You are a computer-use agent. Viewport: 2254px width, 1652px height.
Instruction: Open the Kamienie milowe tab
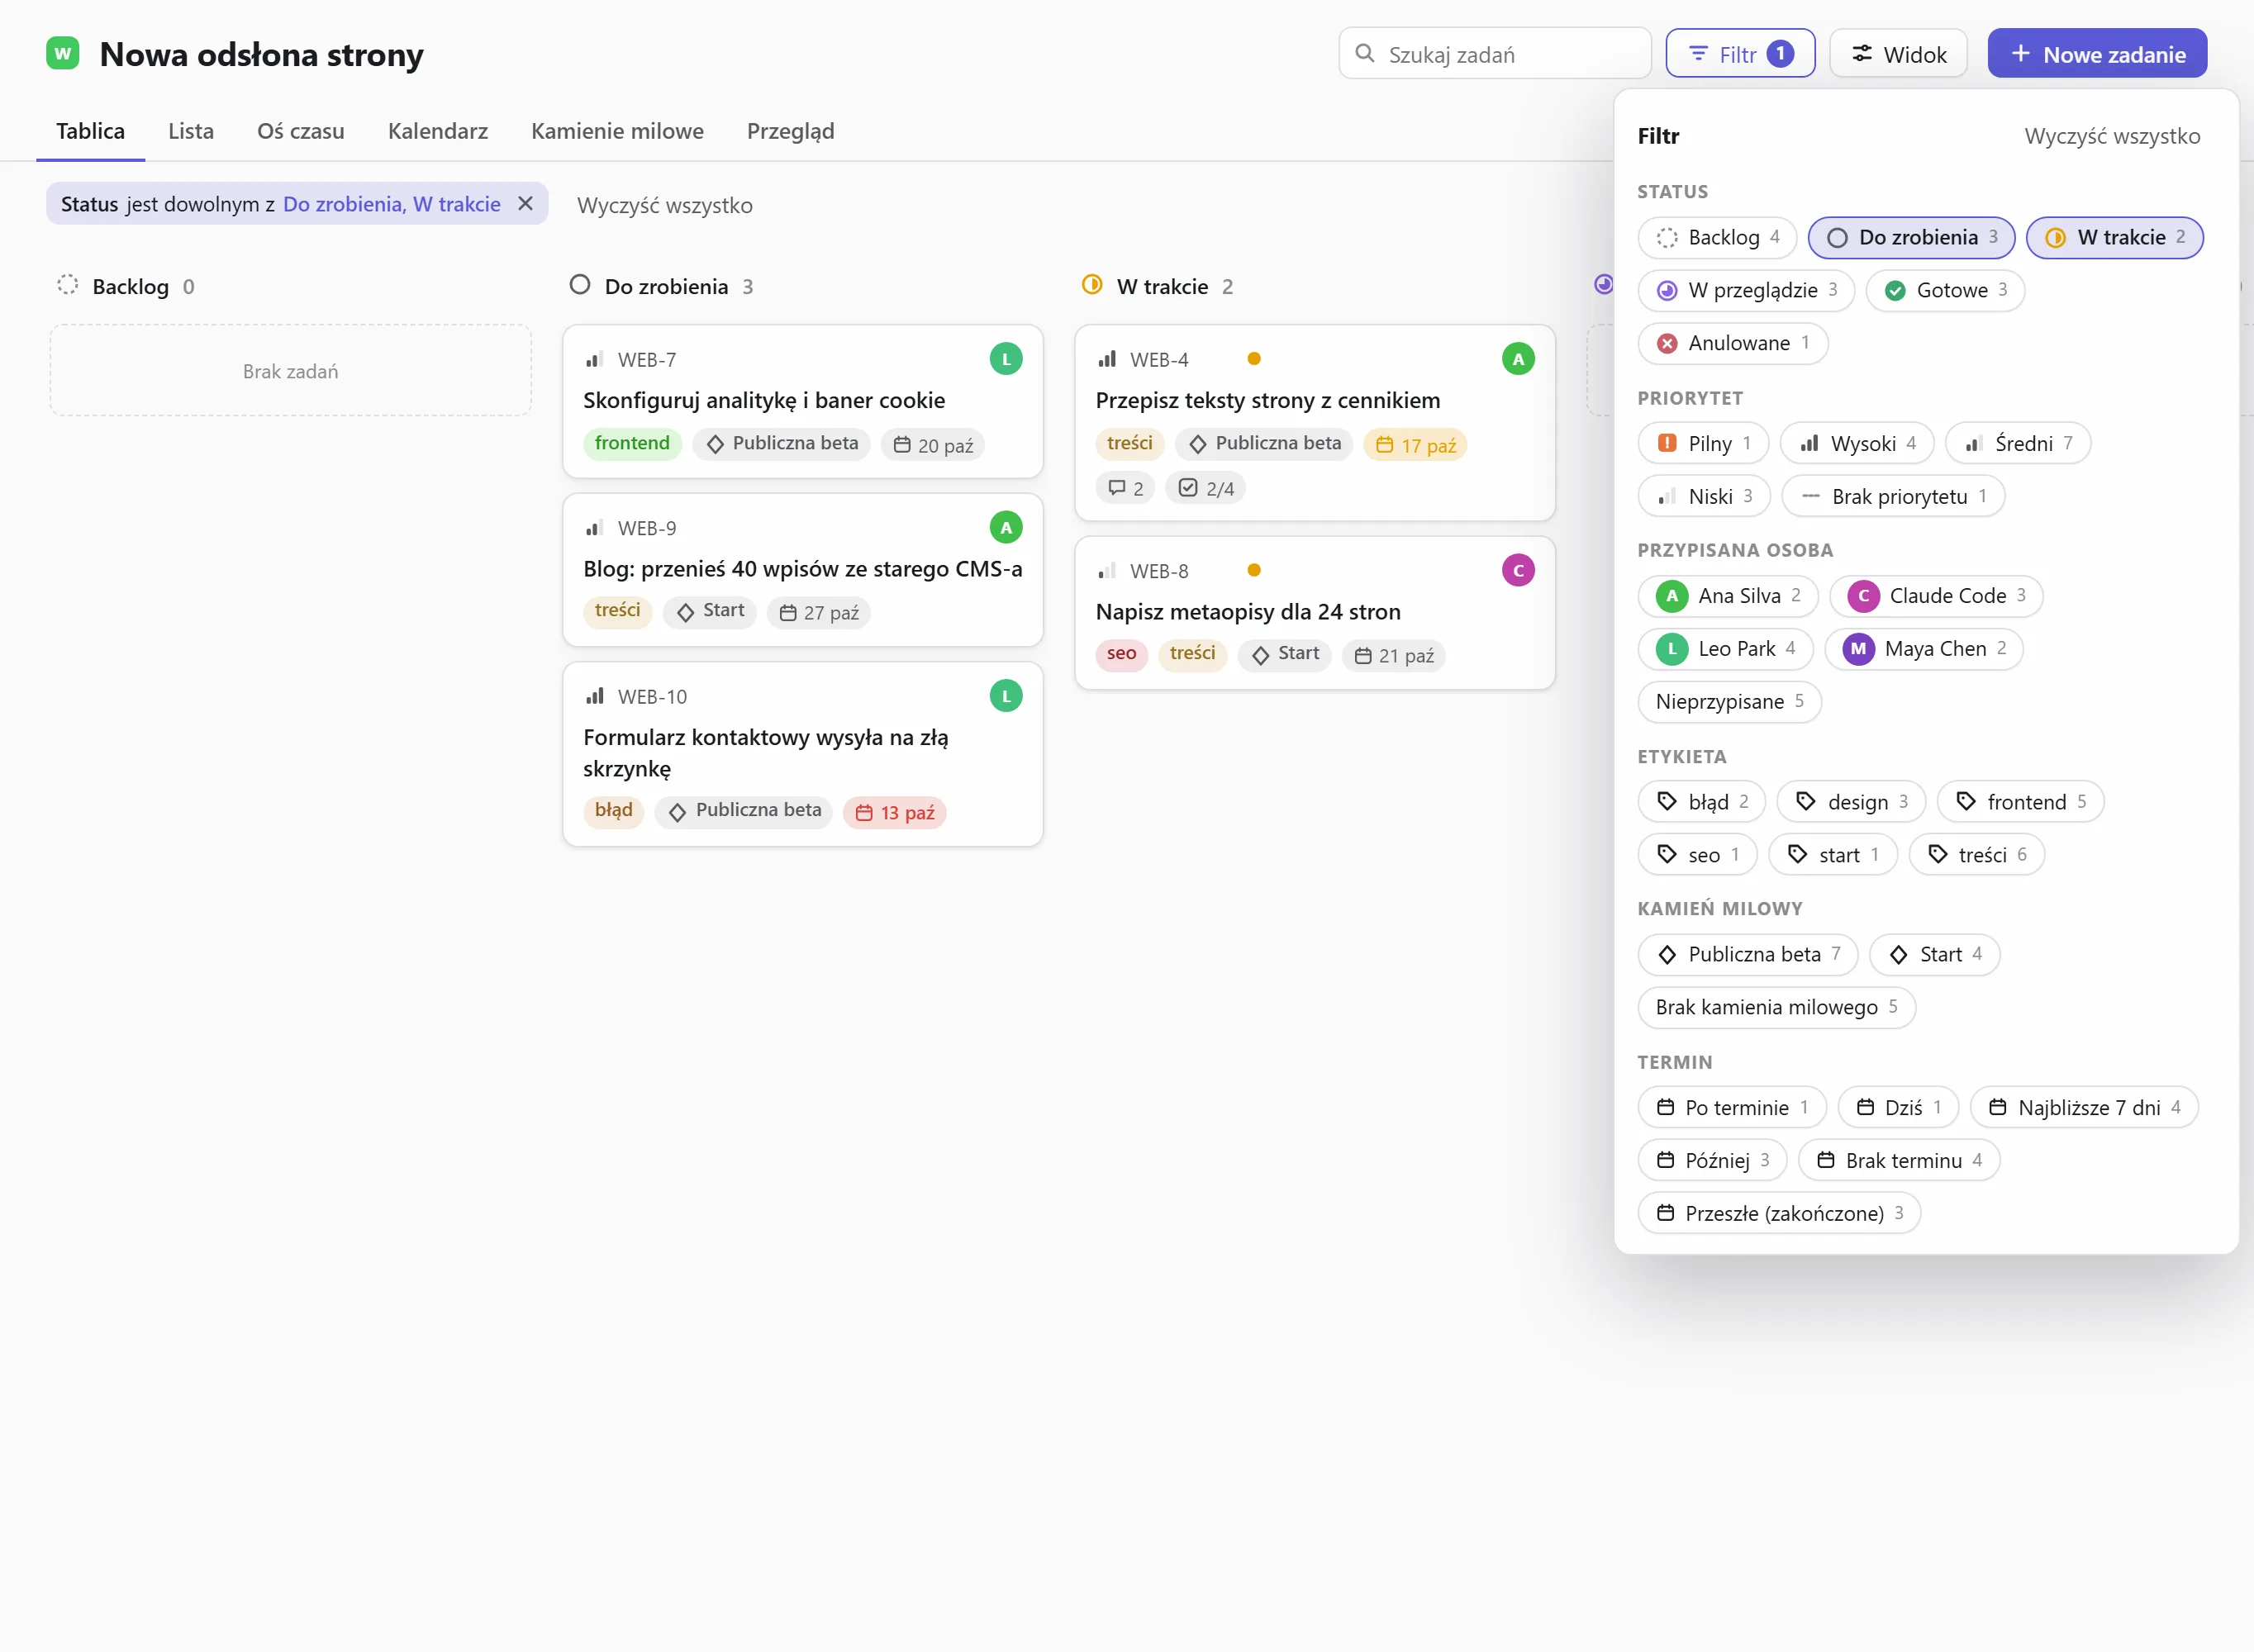click(617, 131)
